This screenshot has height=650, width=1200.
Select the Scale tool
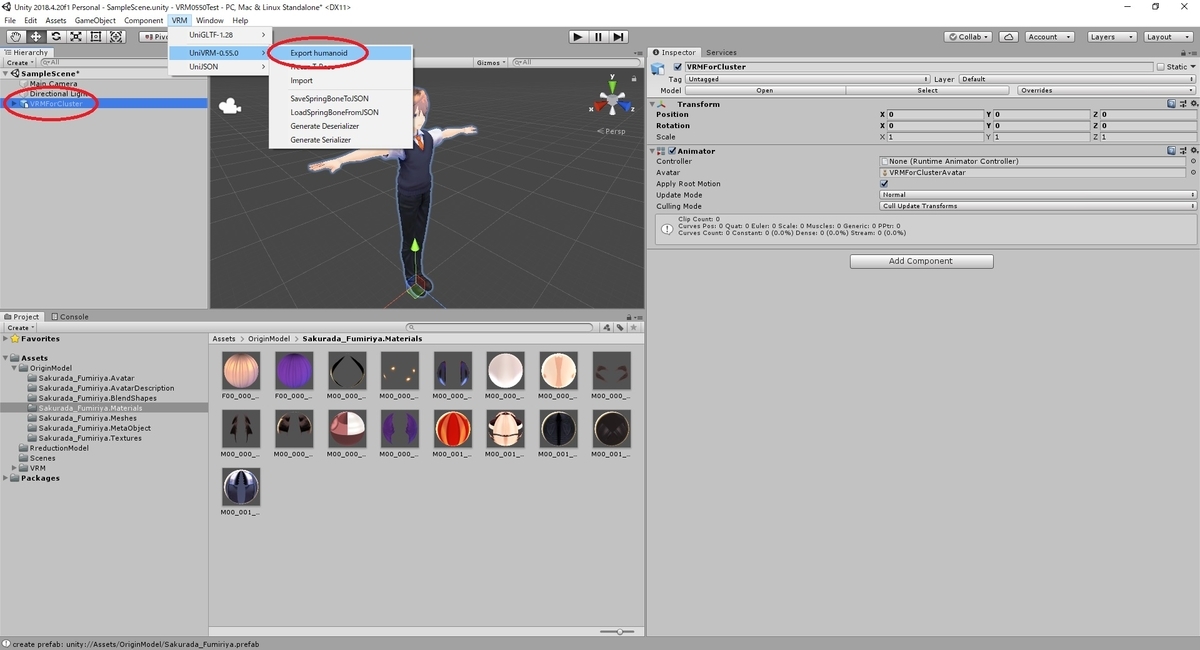tap(75, 37)
